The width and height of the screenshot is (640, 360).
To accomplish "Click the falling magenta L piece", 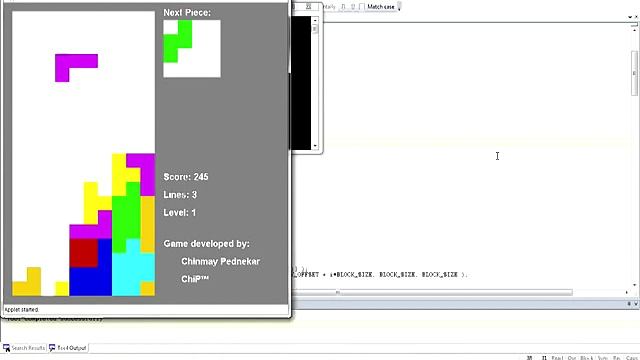I will [76, 68].
